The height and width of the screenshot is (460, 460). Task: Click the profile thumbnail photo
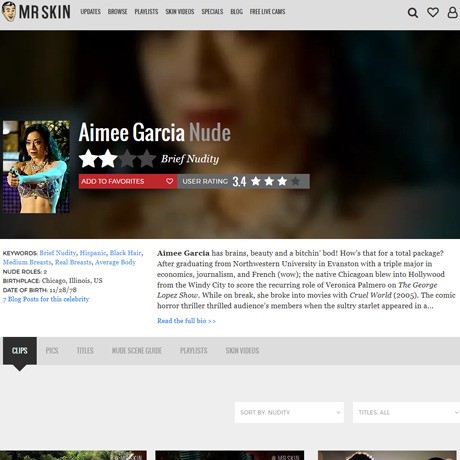click(36, 167)
